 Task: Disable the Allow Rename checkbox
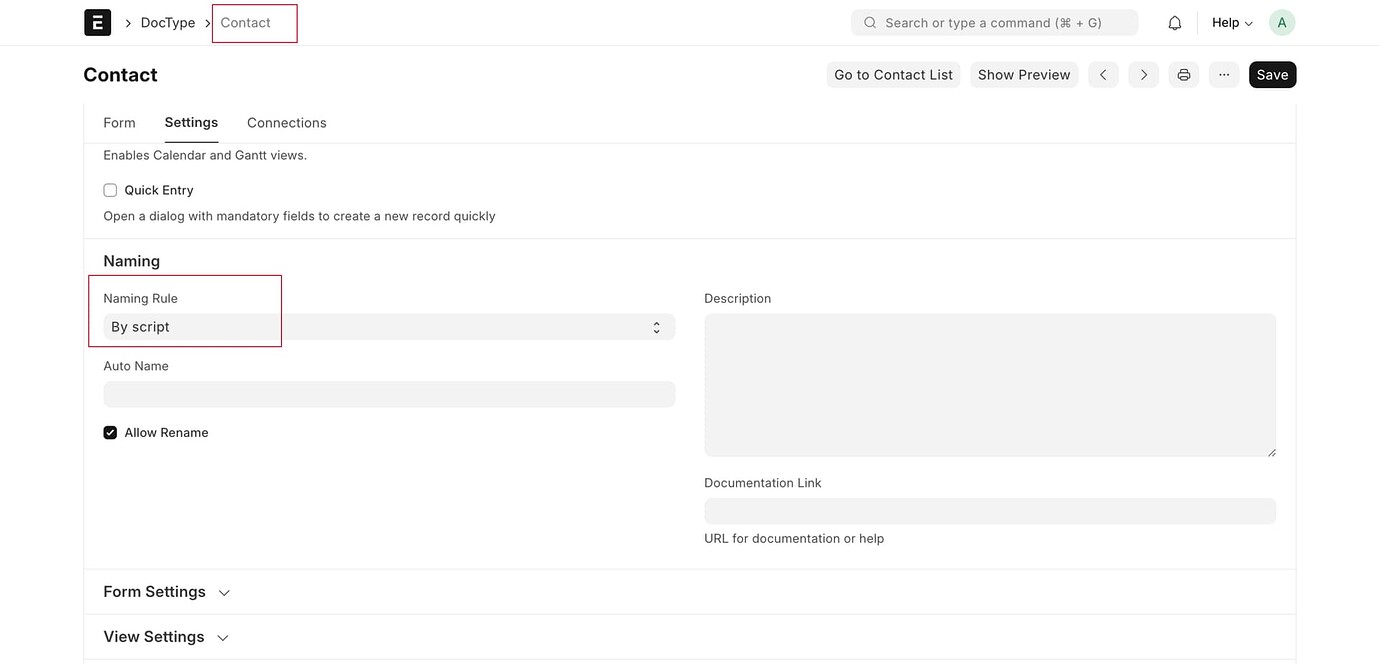[109, 432]
